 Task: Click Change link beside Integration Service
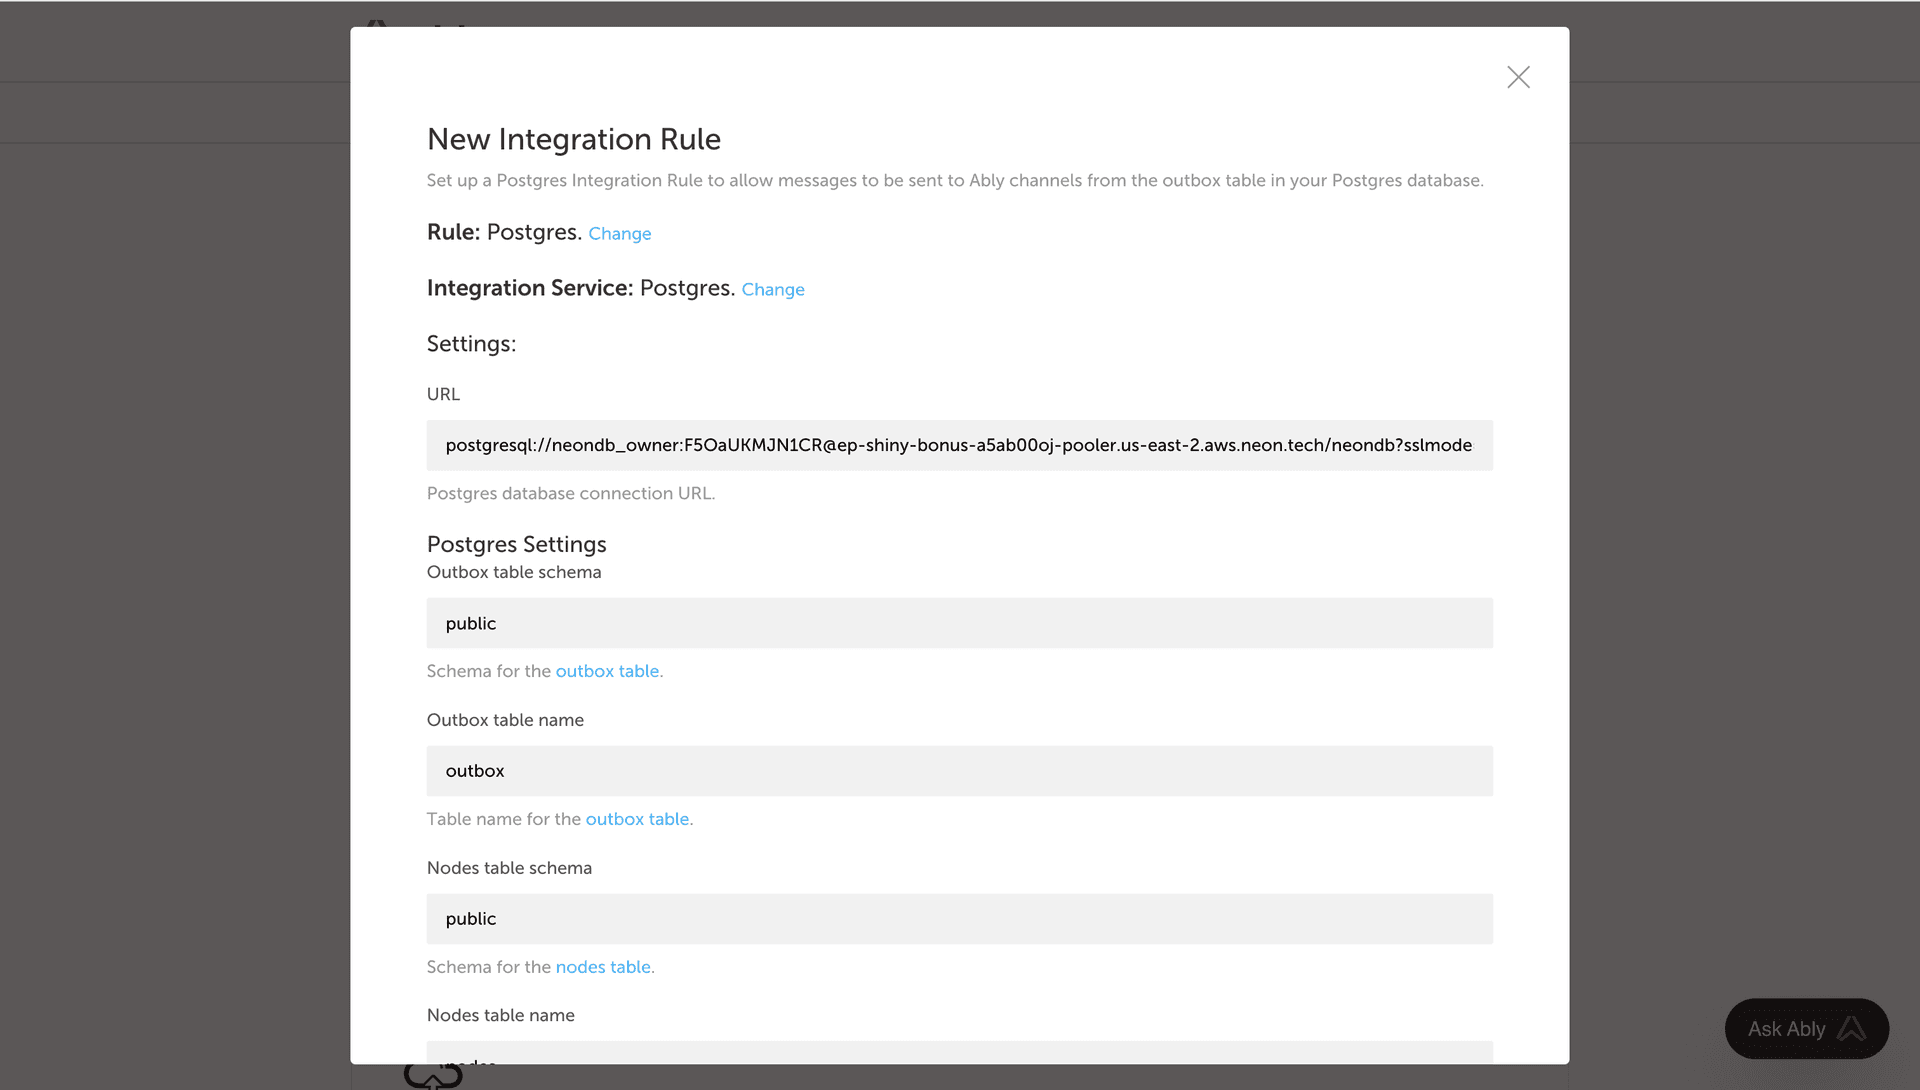(x=772, y=289)
